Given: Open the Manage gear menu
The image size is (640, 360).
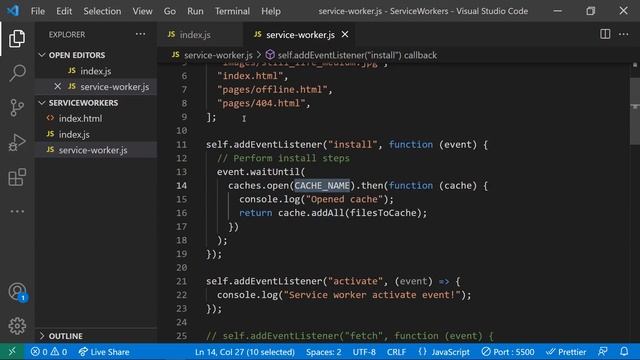Looking at the screenshot, I should pyautogui.click(x=17, y=326).
